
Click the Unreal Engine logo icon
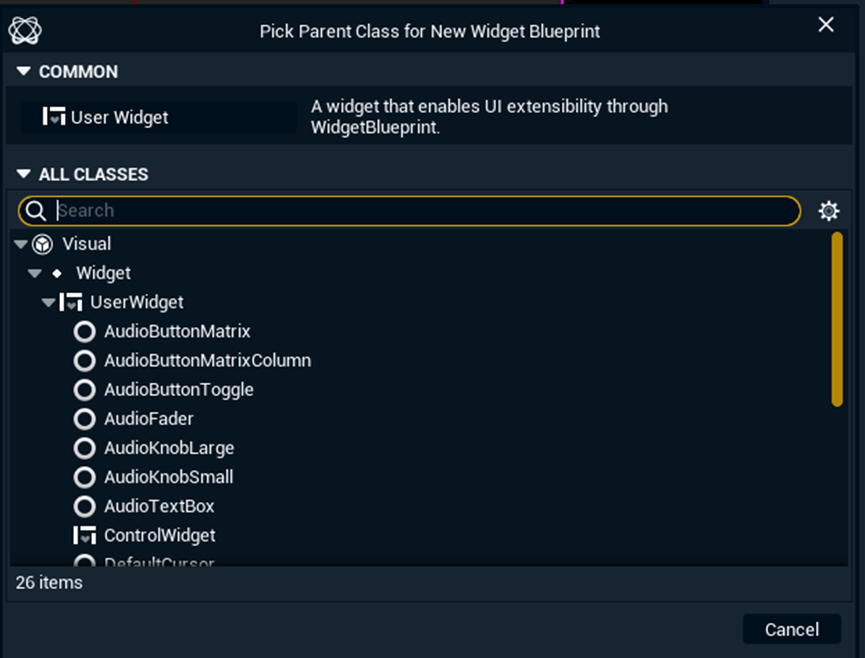click(25, 30)
